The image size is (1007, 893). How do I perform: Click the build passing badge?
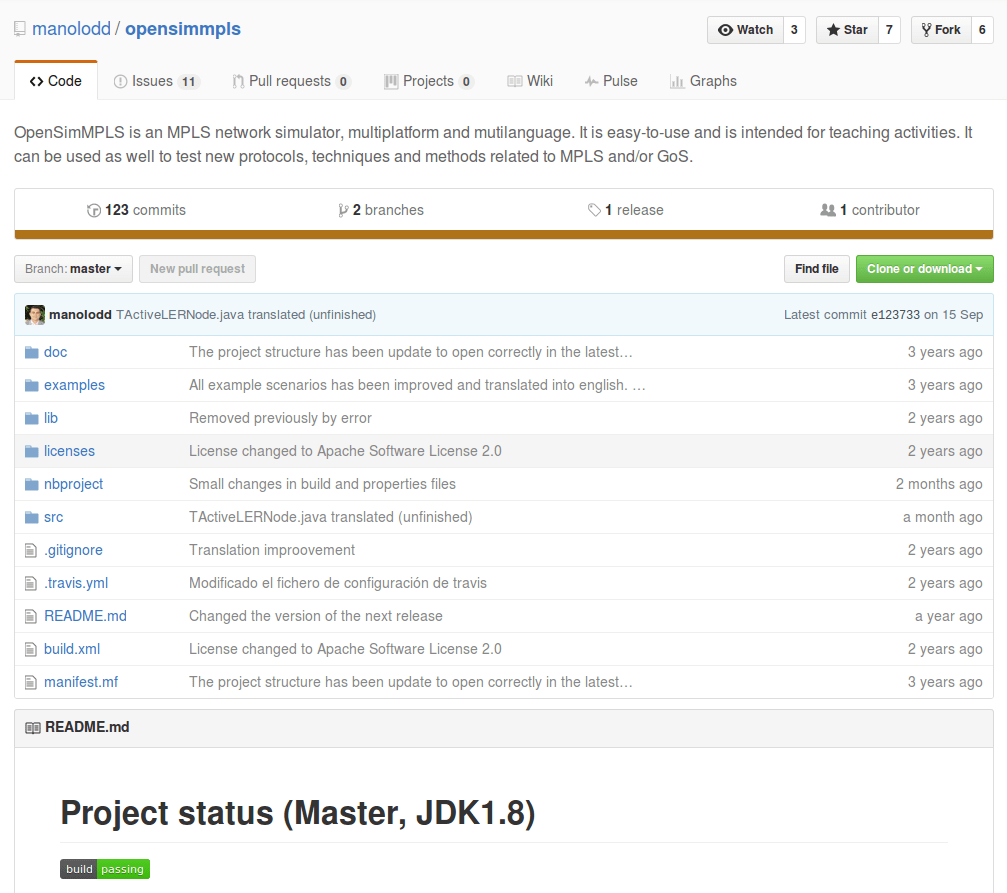105,869
